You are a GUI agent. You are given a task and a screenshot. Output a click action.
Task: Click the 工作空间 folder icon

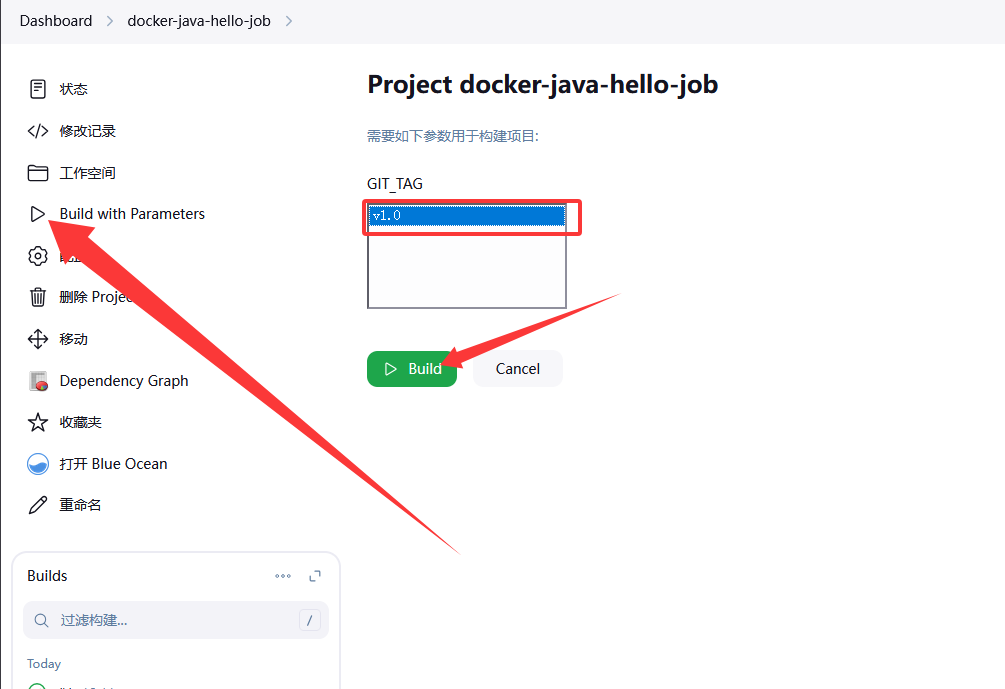38,173
